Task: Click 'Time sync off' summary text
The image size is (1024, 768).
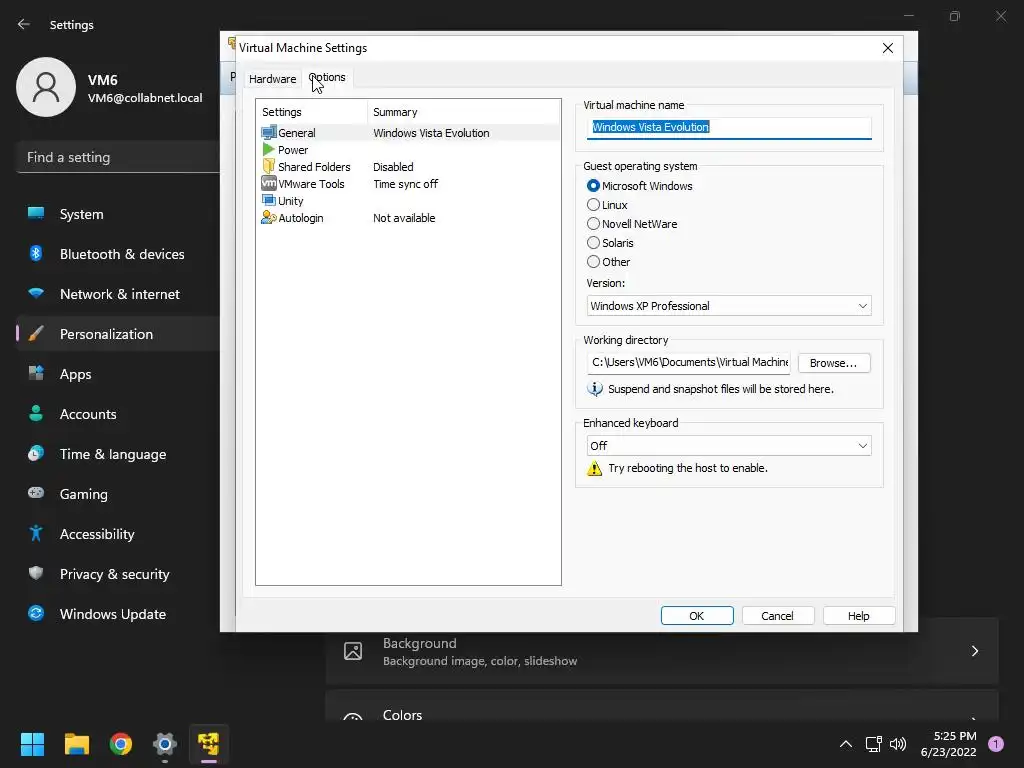Action: (406, 184)
